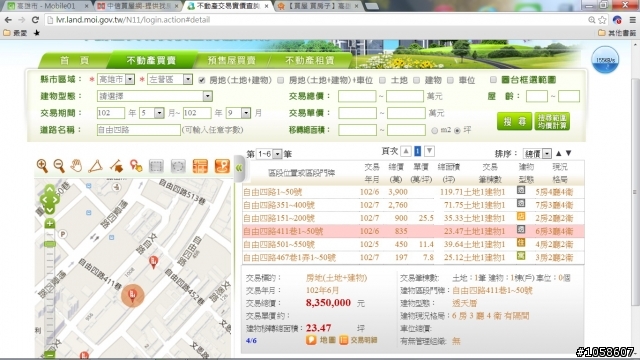Open 不動產租賃 navigation tab
The height and width of the screenshot is (360, 640).
point(309,60)
